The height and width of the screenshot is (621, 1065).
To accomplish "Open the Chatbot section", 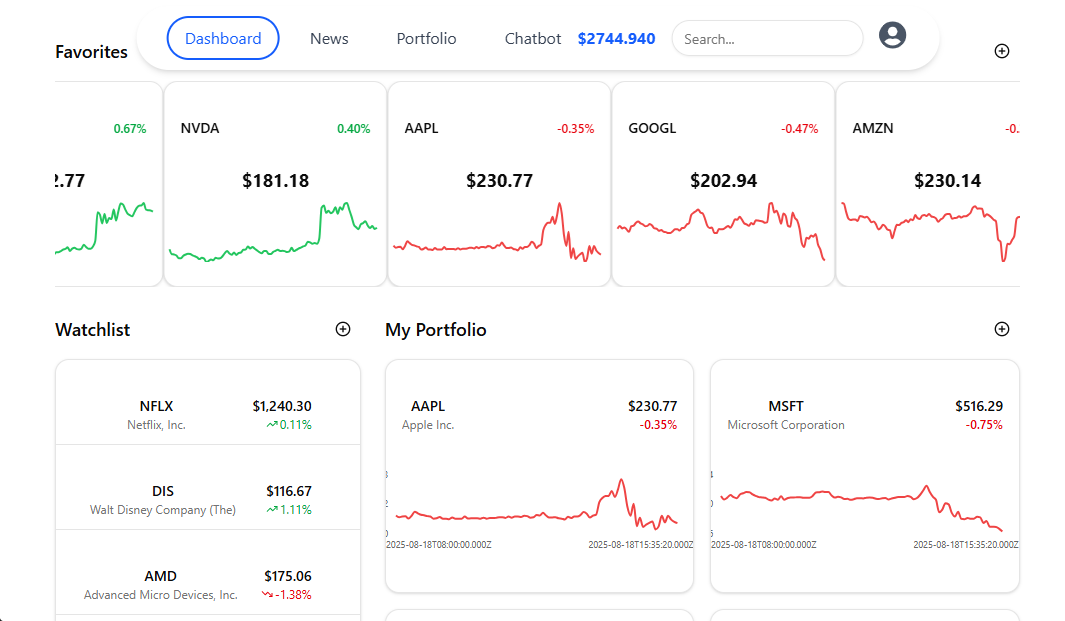I will pos(532,38).
